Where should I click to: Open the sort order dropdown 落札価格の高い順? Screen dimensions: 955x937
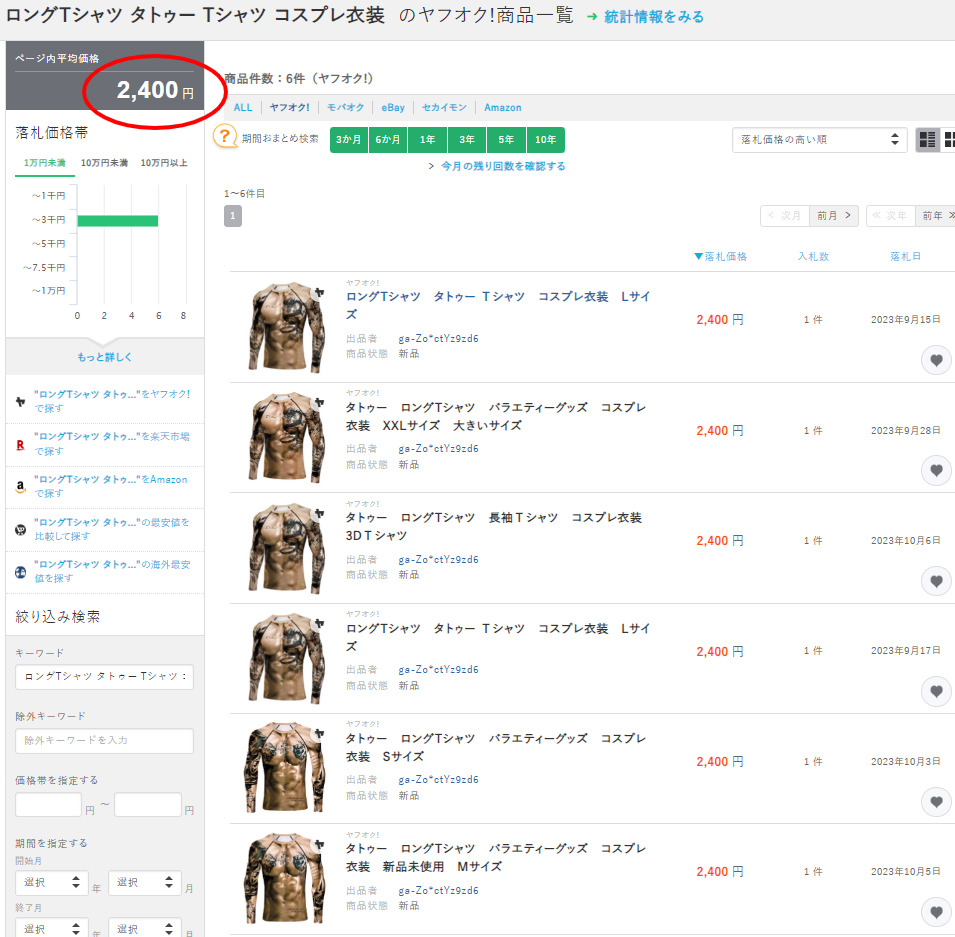click(x=819, y=140)
